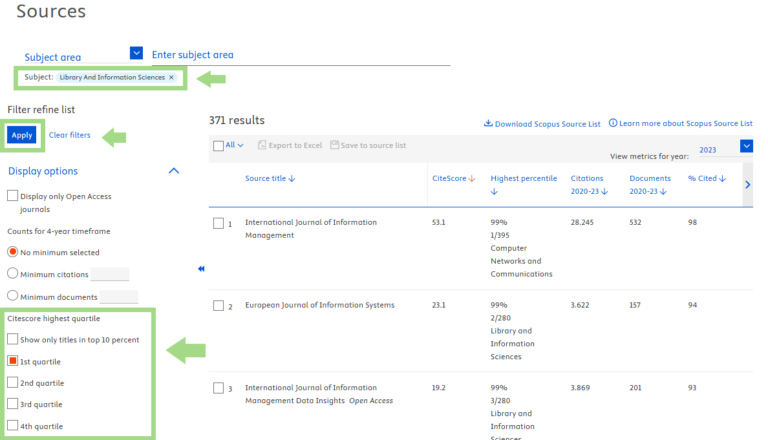Viewport: 768px width, 440px height.
Task: Open the view metrics year dropdown
Action: 746,147
